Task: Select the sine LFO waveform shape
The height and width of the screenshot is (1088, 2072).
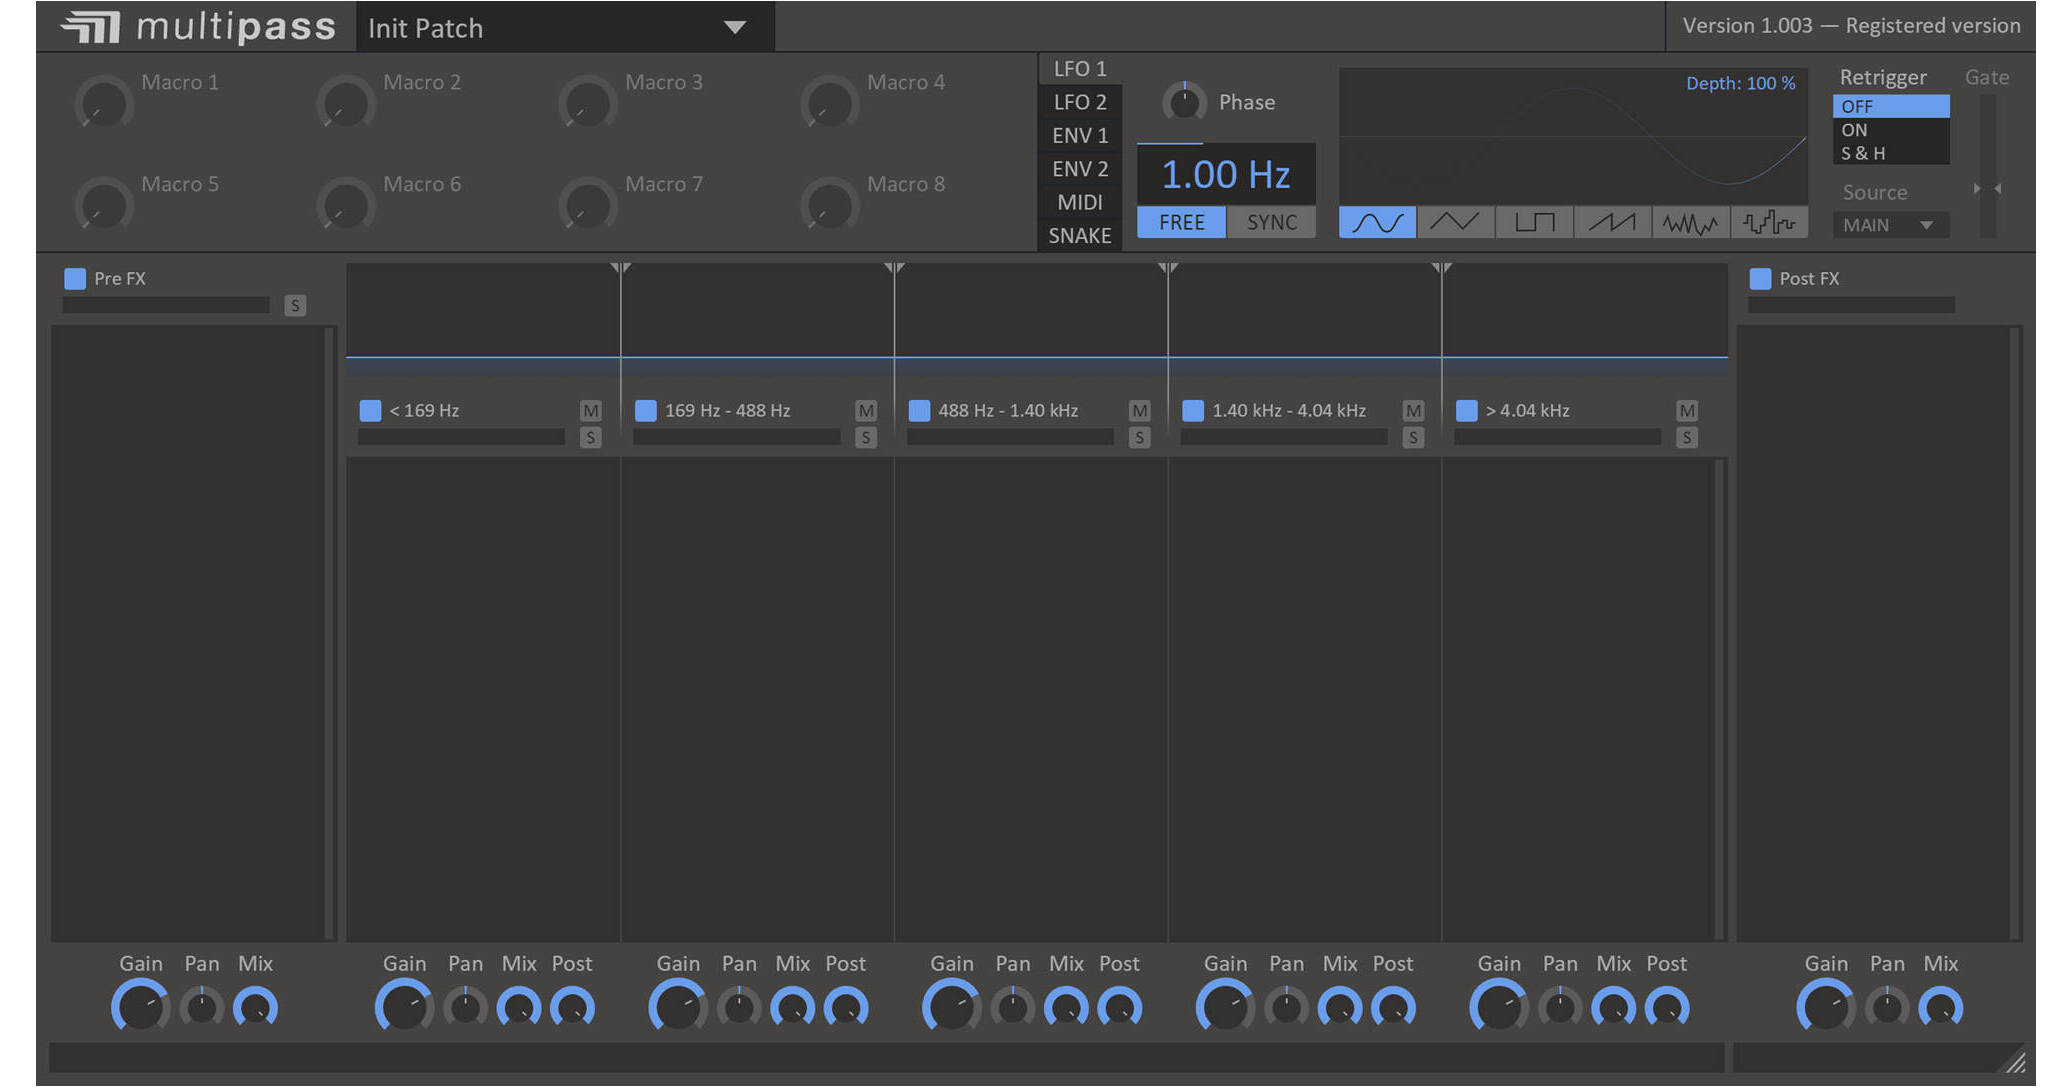Action: tap(1377, 222)
